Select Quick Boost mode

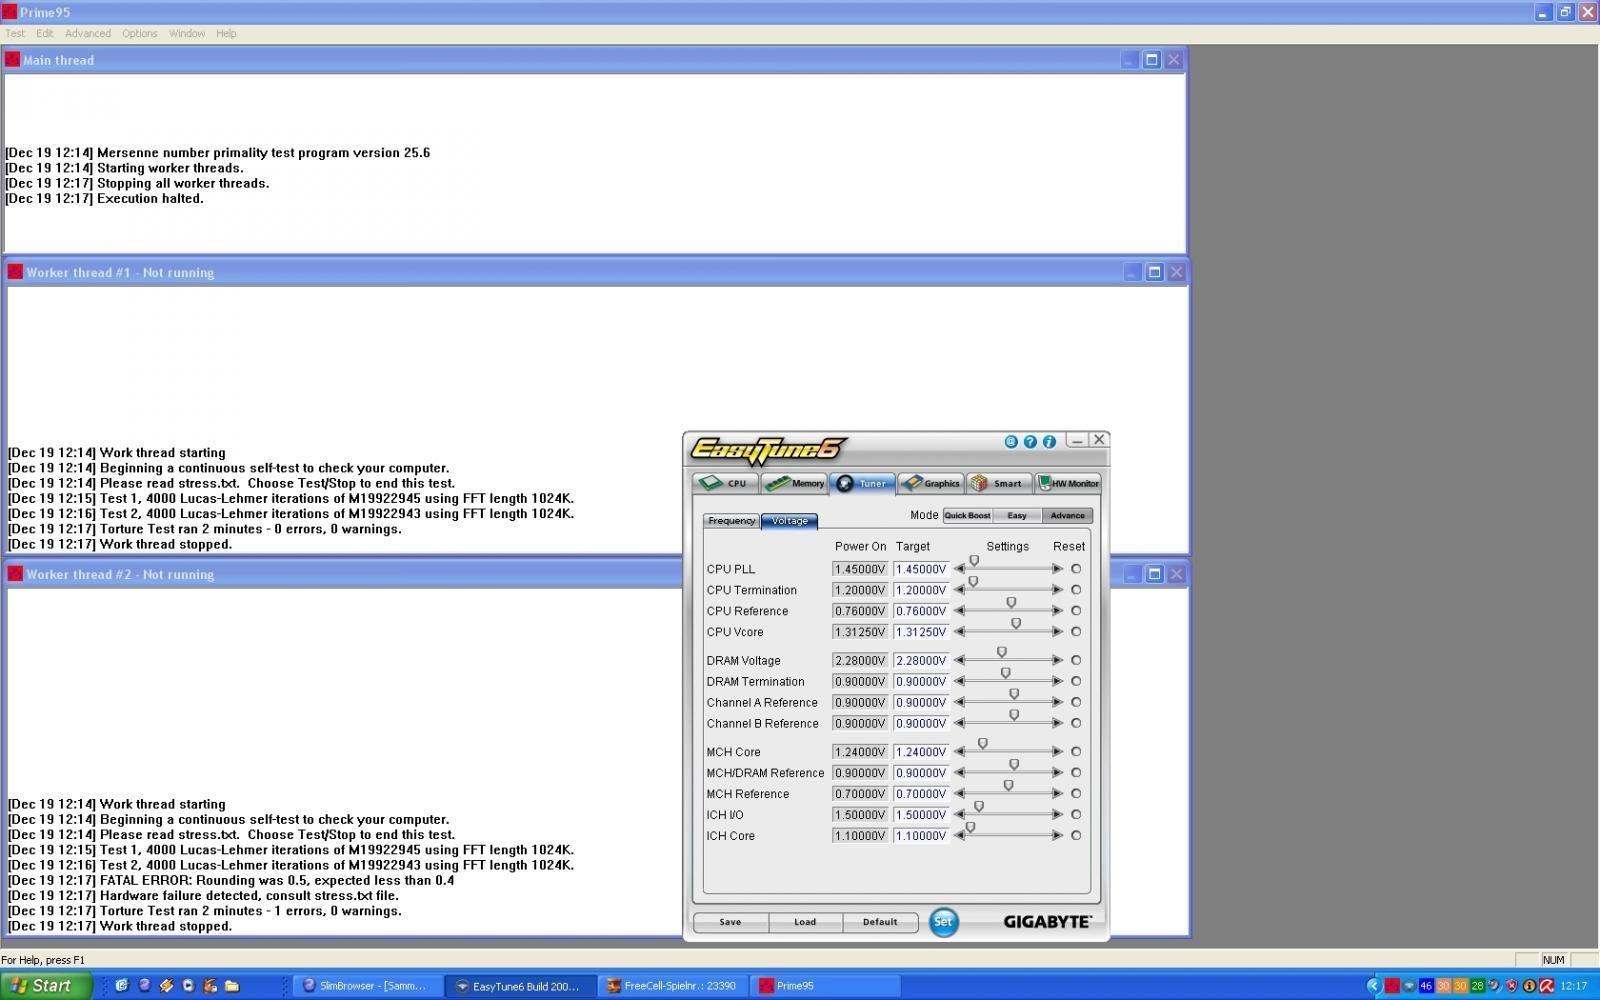click(967, 516)
